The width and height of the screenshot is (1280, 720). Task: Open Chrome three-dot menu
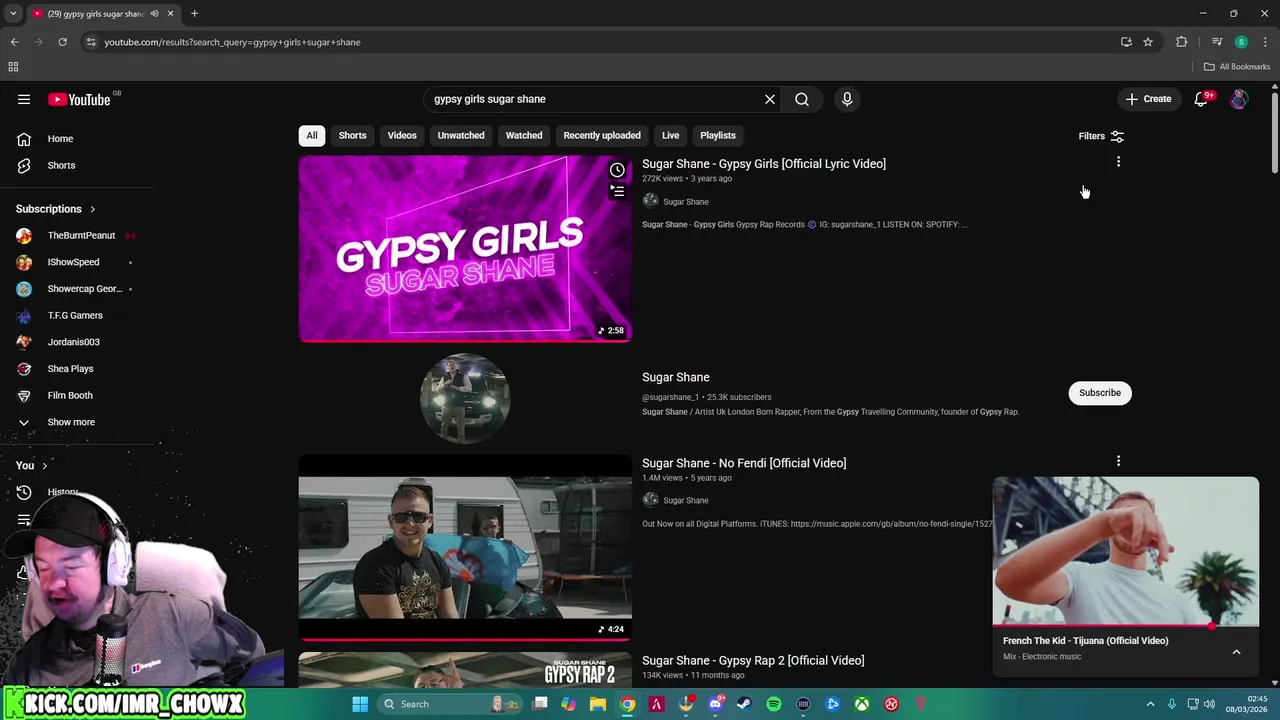click(x=1265, y=42)
